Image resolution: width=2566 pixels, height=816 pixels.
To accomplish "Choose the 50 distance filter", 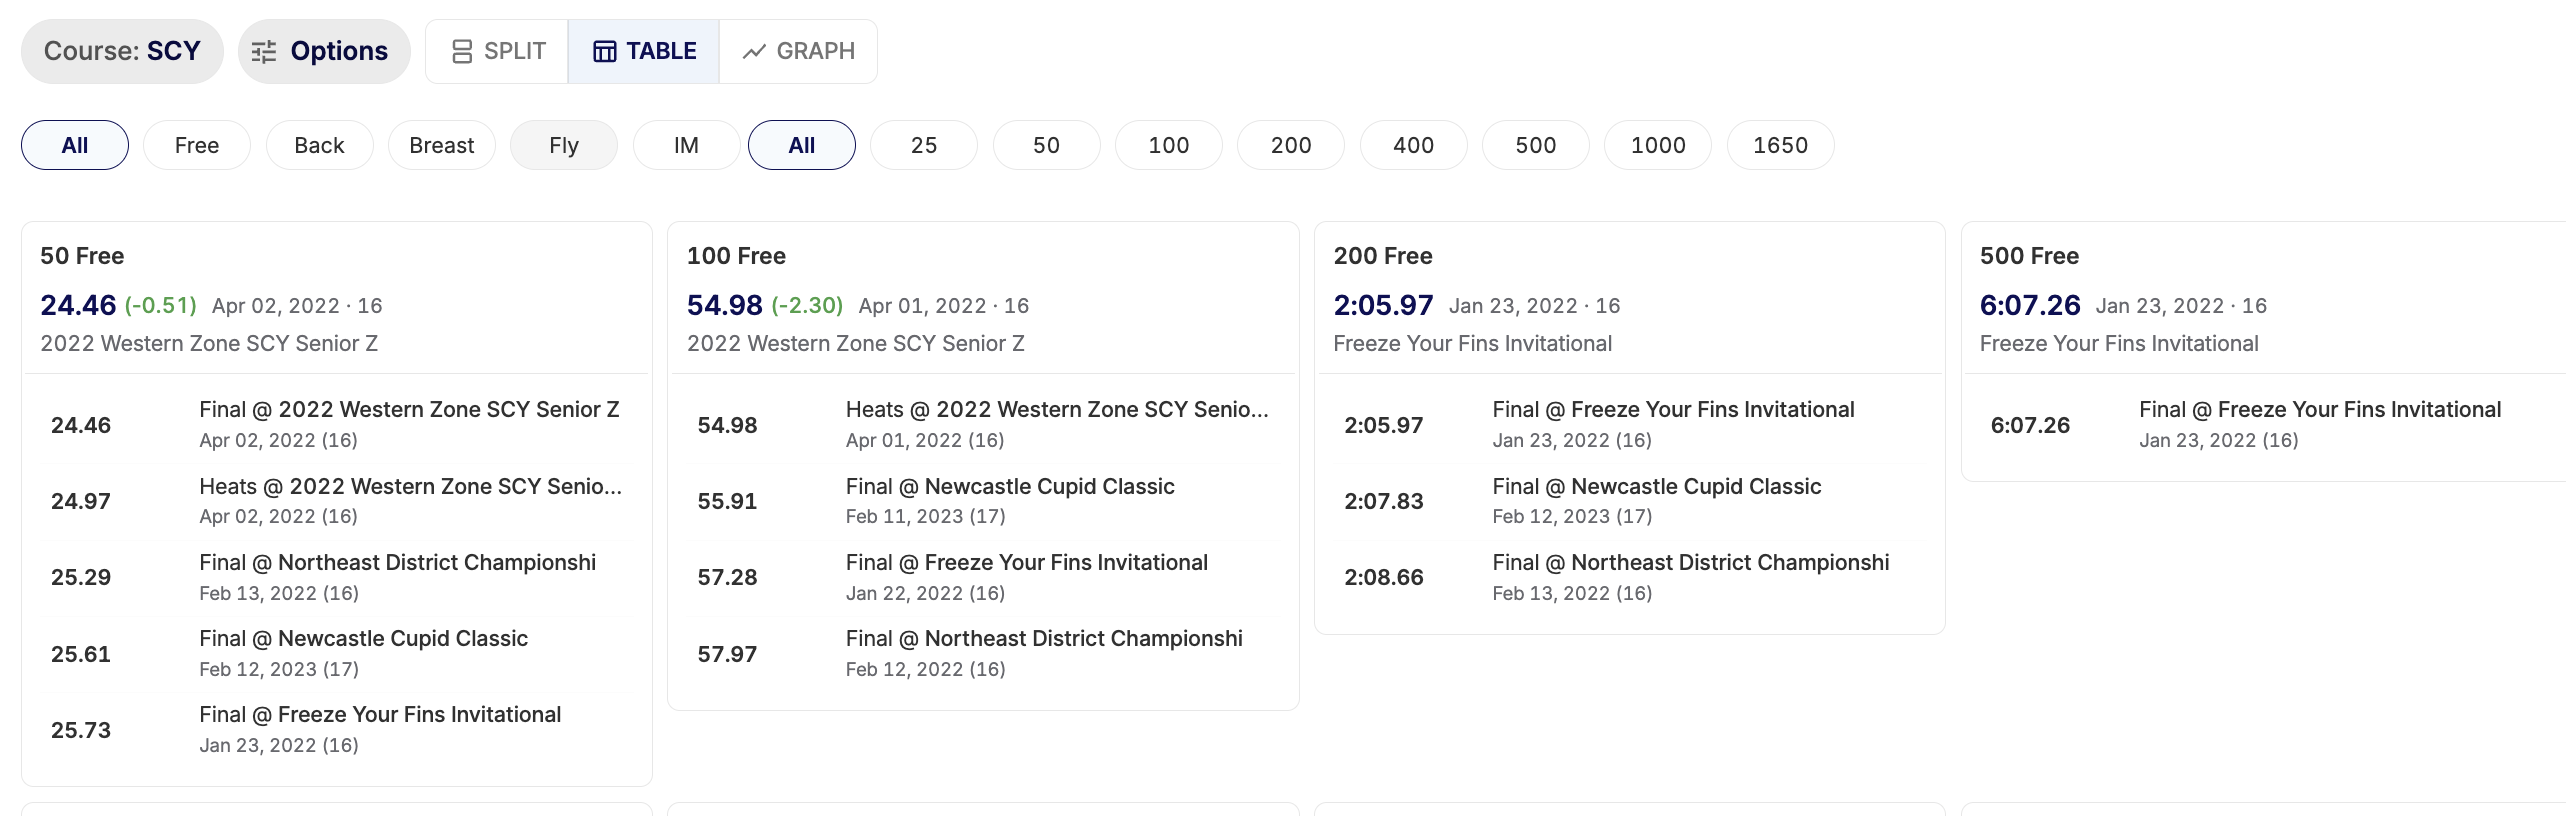I will [x=1047, y=145].
